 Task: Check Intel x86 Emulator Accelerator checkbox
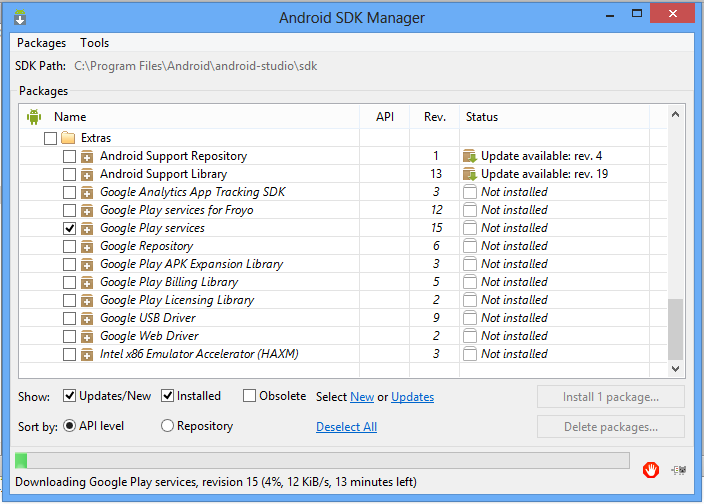(x=69, y=354)
